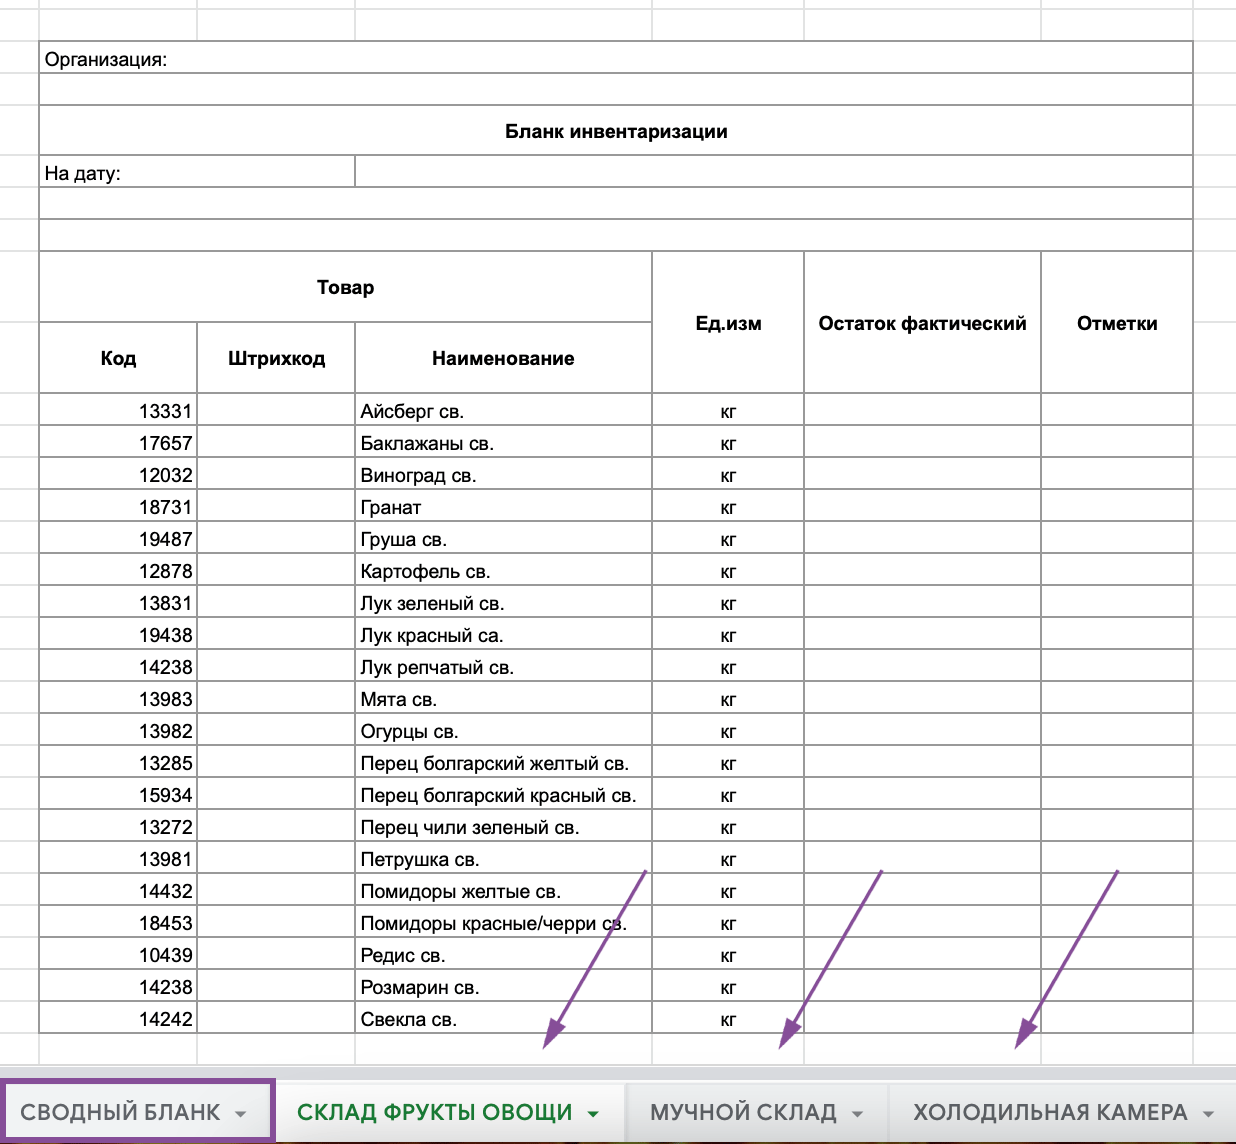1236x1144 pixels.
Task: Select the Отметки column header
Action: point(1117,323)
